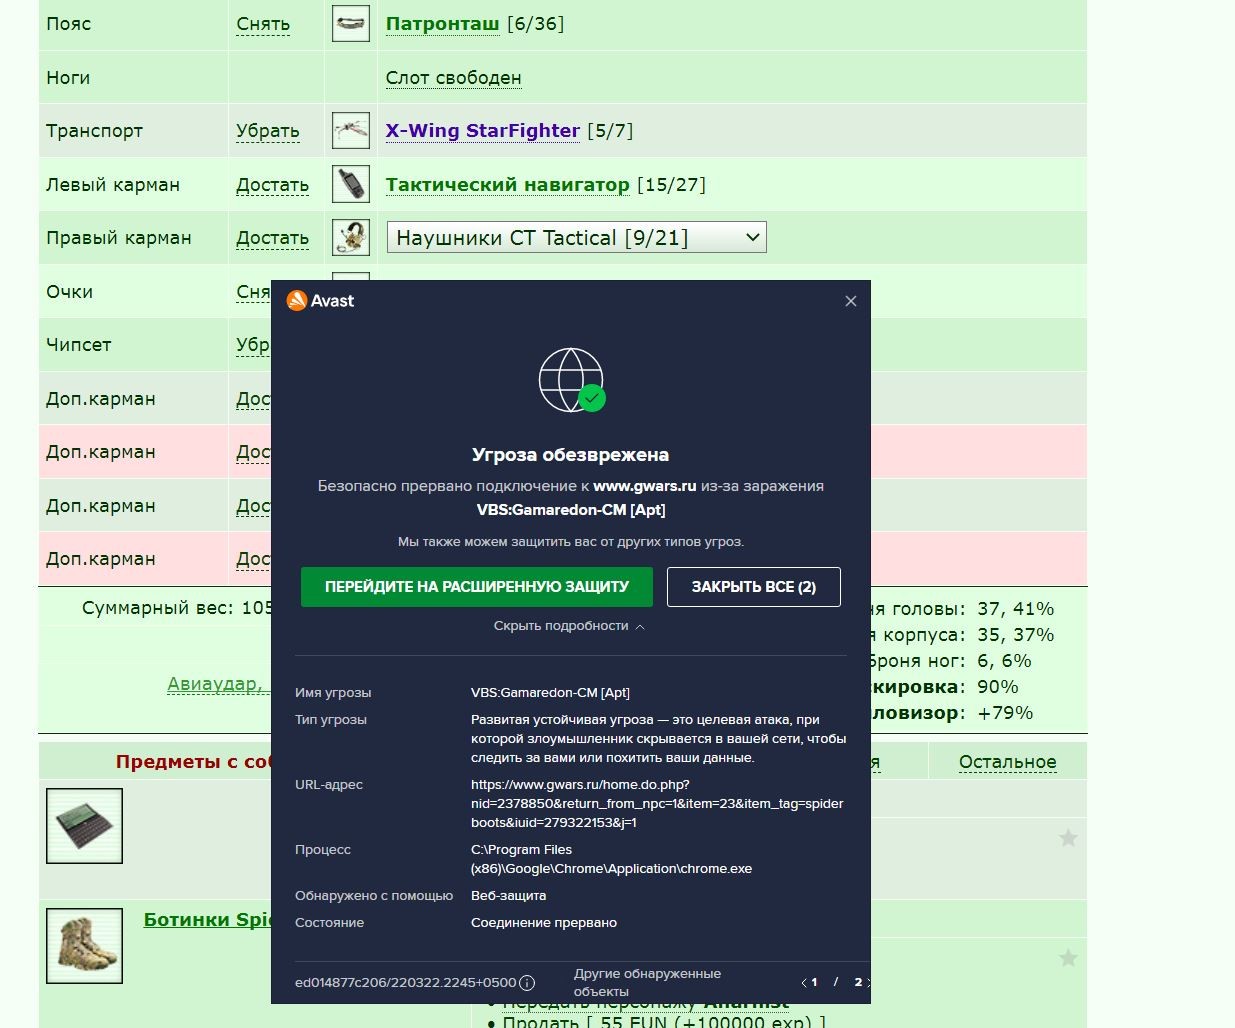
Task: Click the VBS:Gamaredon-CM [Apt] threat name value
Action: [550, 692]
